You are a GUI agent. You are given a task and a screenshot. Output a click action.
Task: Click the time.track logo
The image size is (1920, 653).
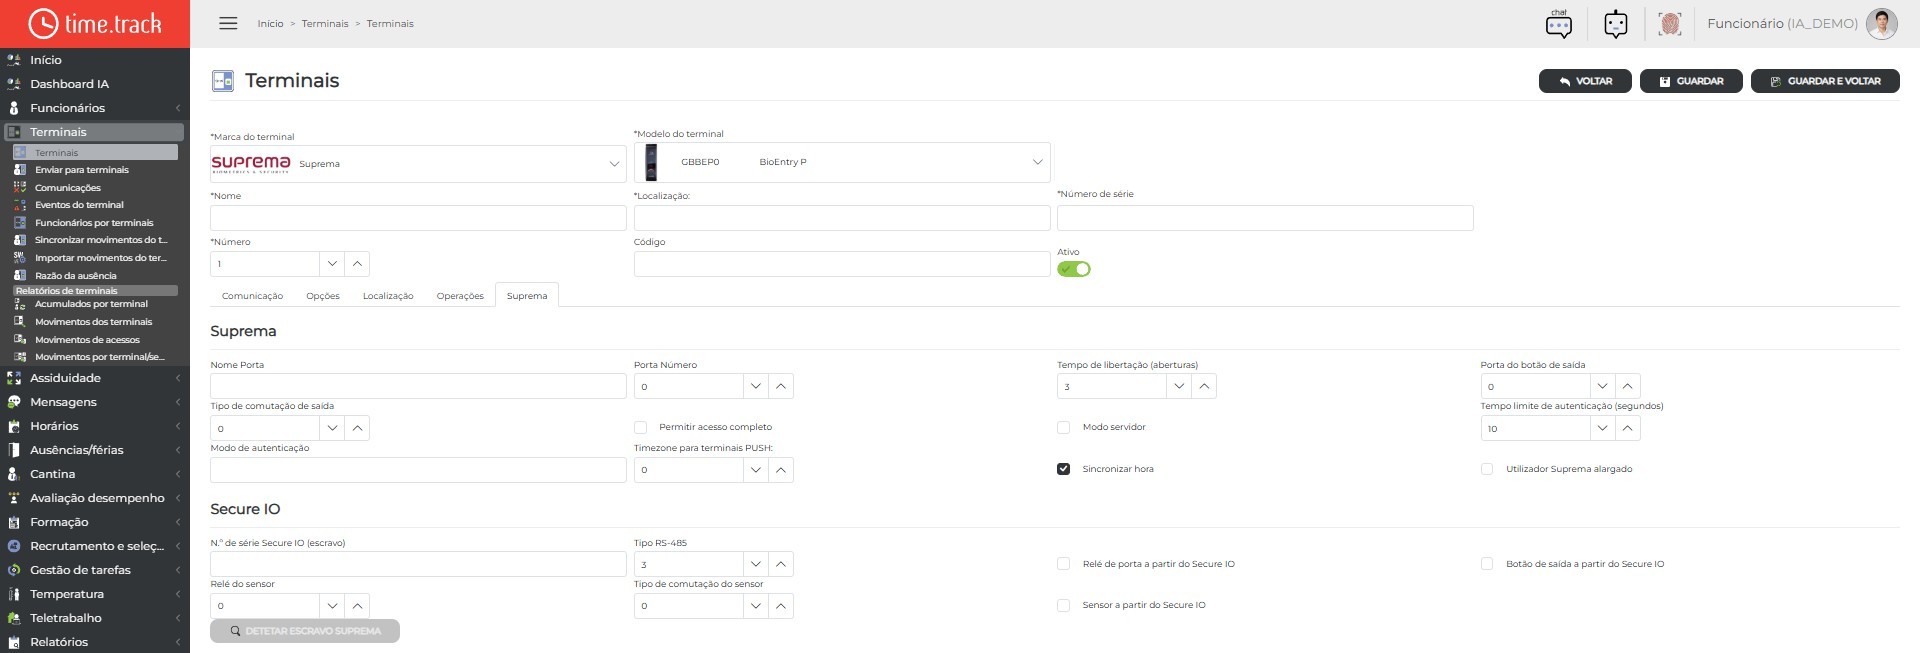point(95,23)
